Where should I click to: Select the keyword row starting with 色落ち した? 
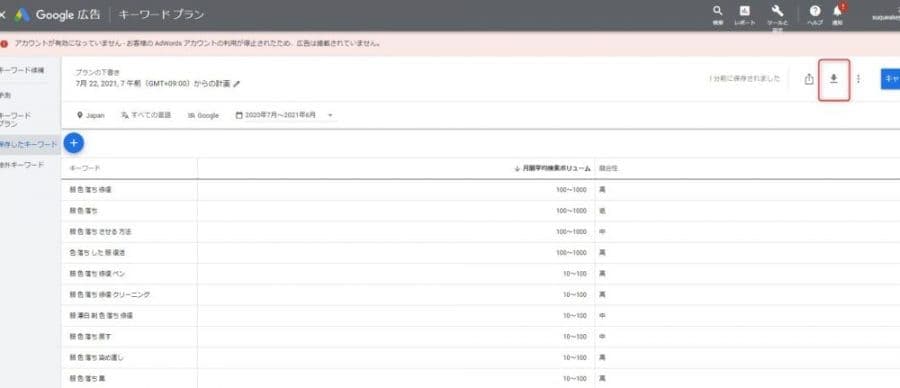pos(480,253)
